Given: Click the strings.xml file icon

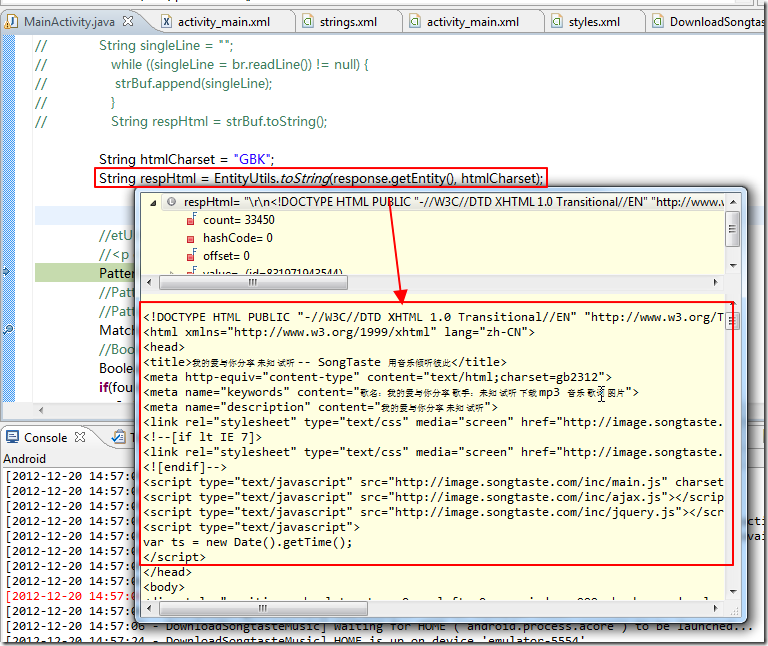Looking at the screenshot, I should coord(308,21).
